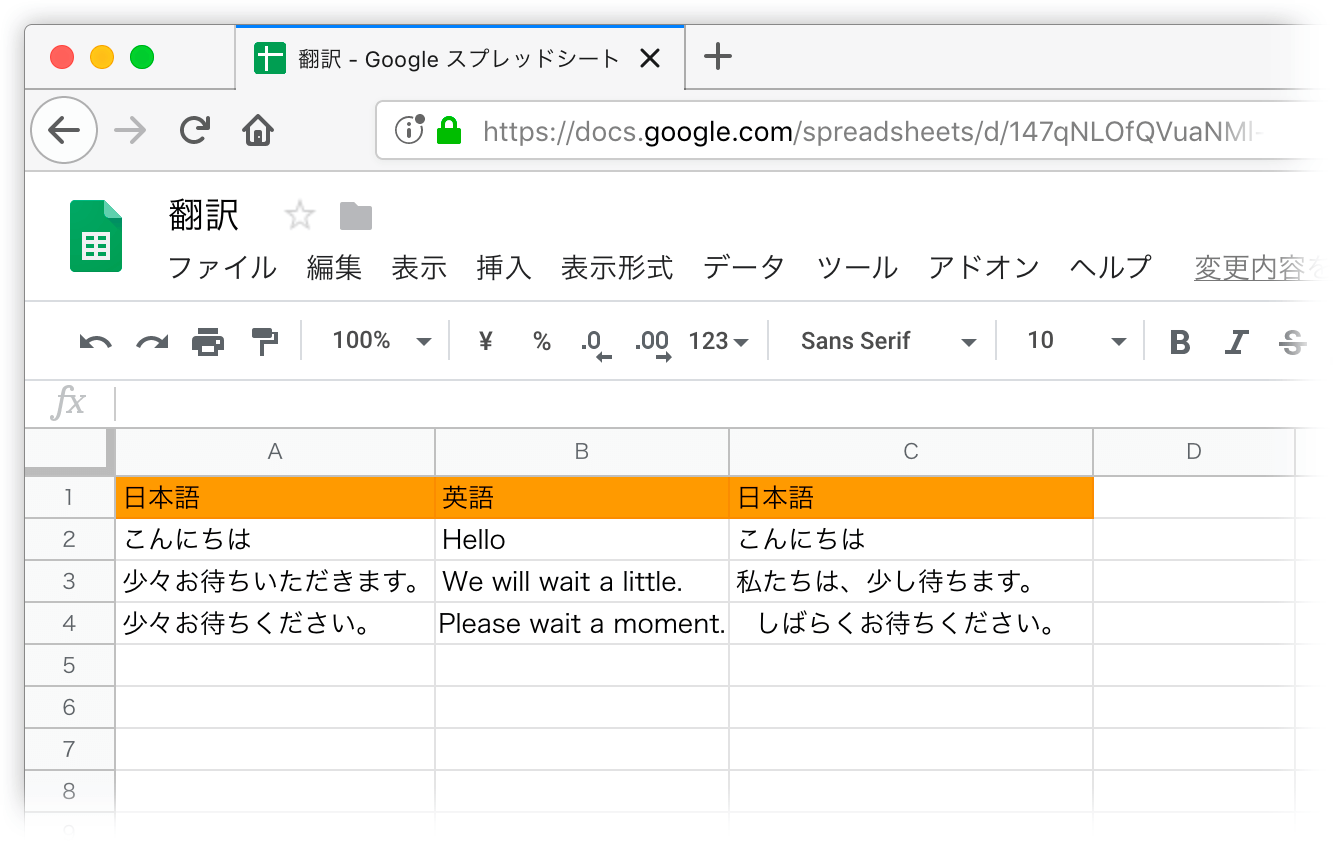This screenshot has height=841, width=1333.
Task: Click the 変更内容 save status link
Action: [1250, 268]
